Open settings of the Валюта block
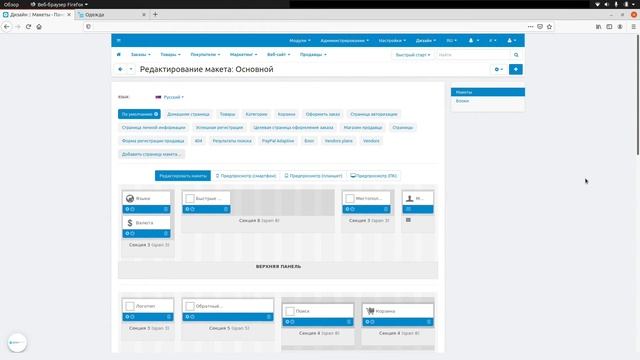 127,233
